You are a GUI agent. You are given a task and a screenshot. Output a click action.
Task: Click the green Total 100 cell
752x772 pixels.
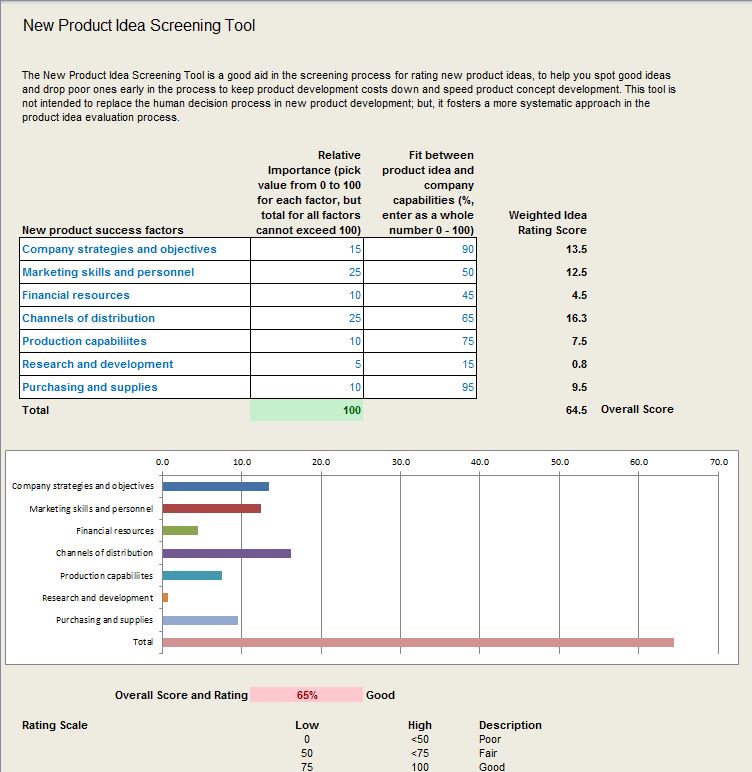coord(307,410)
